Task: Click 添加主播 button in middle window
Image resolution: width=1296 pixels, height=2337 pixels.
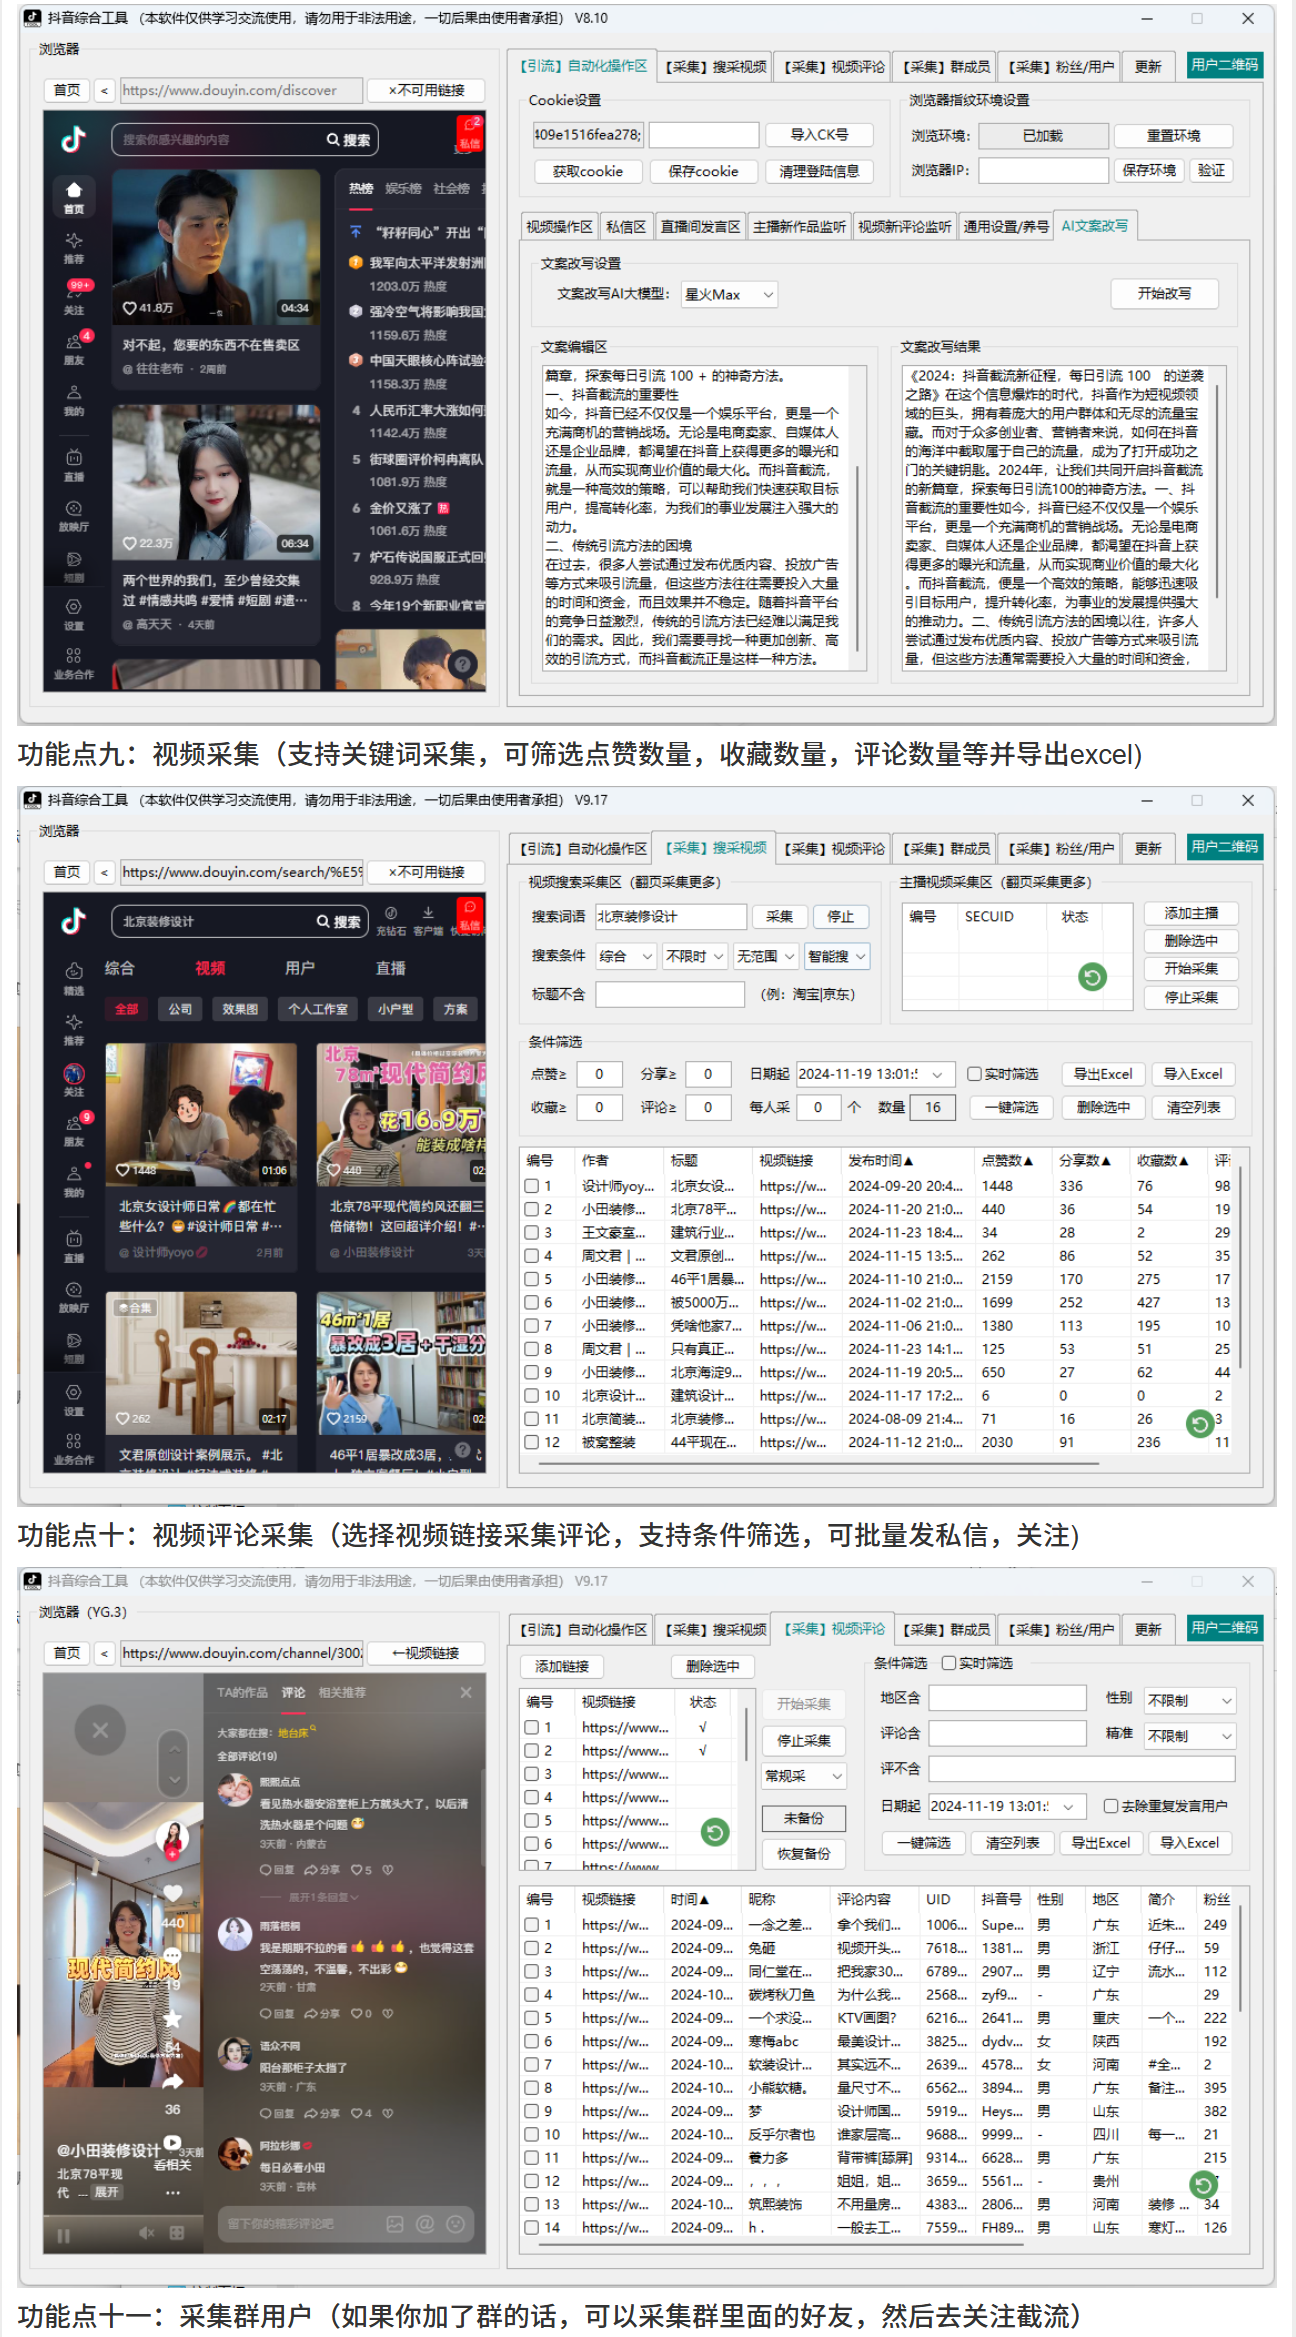Action: 1191,913
